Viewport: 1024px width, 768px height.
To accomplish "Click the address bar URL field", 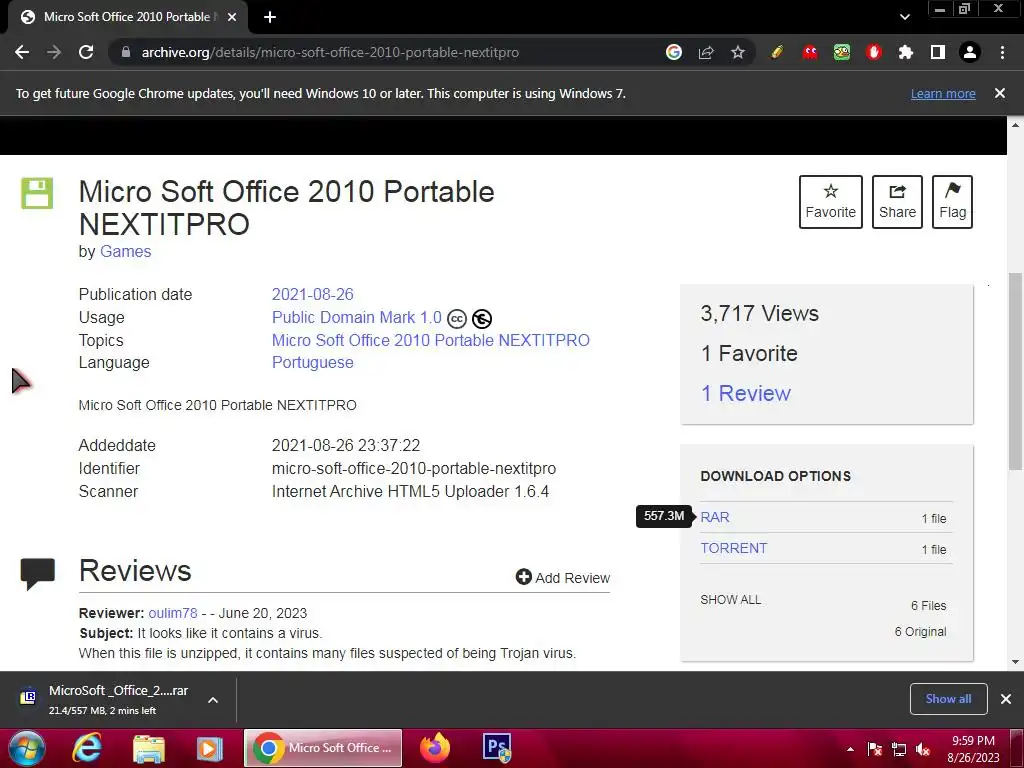I will 330,52.
